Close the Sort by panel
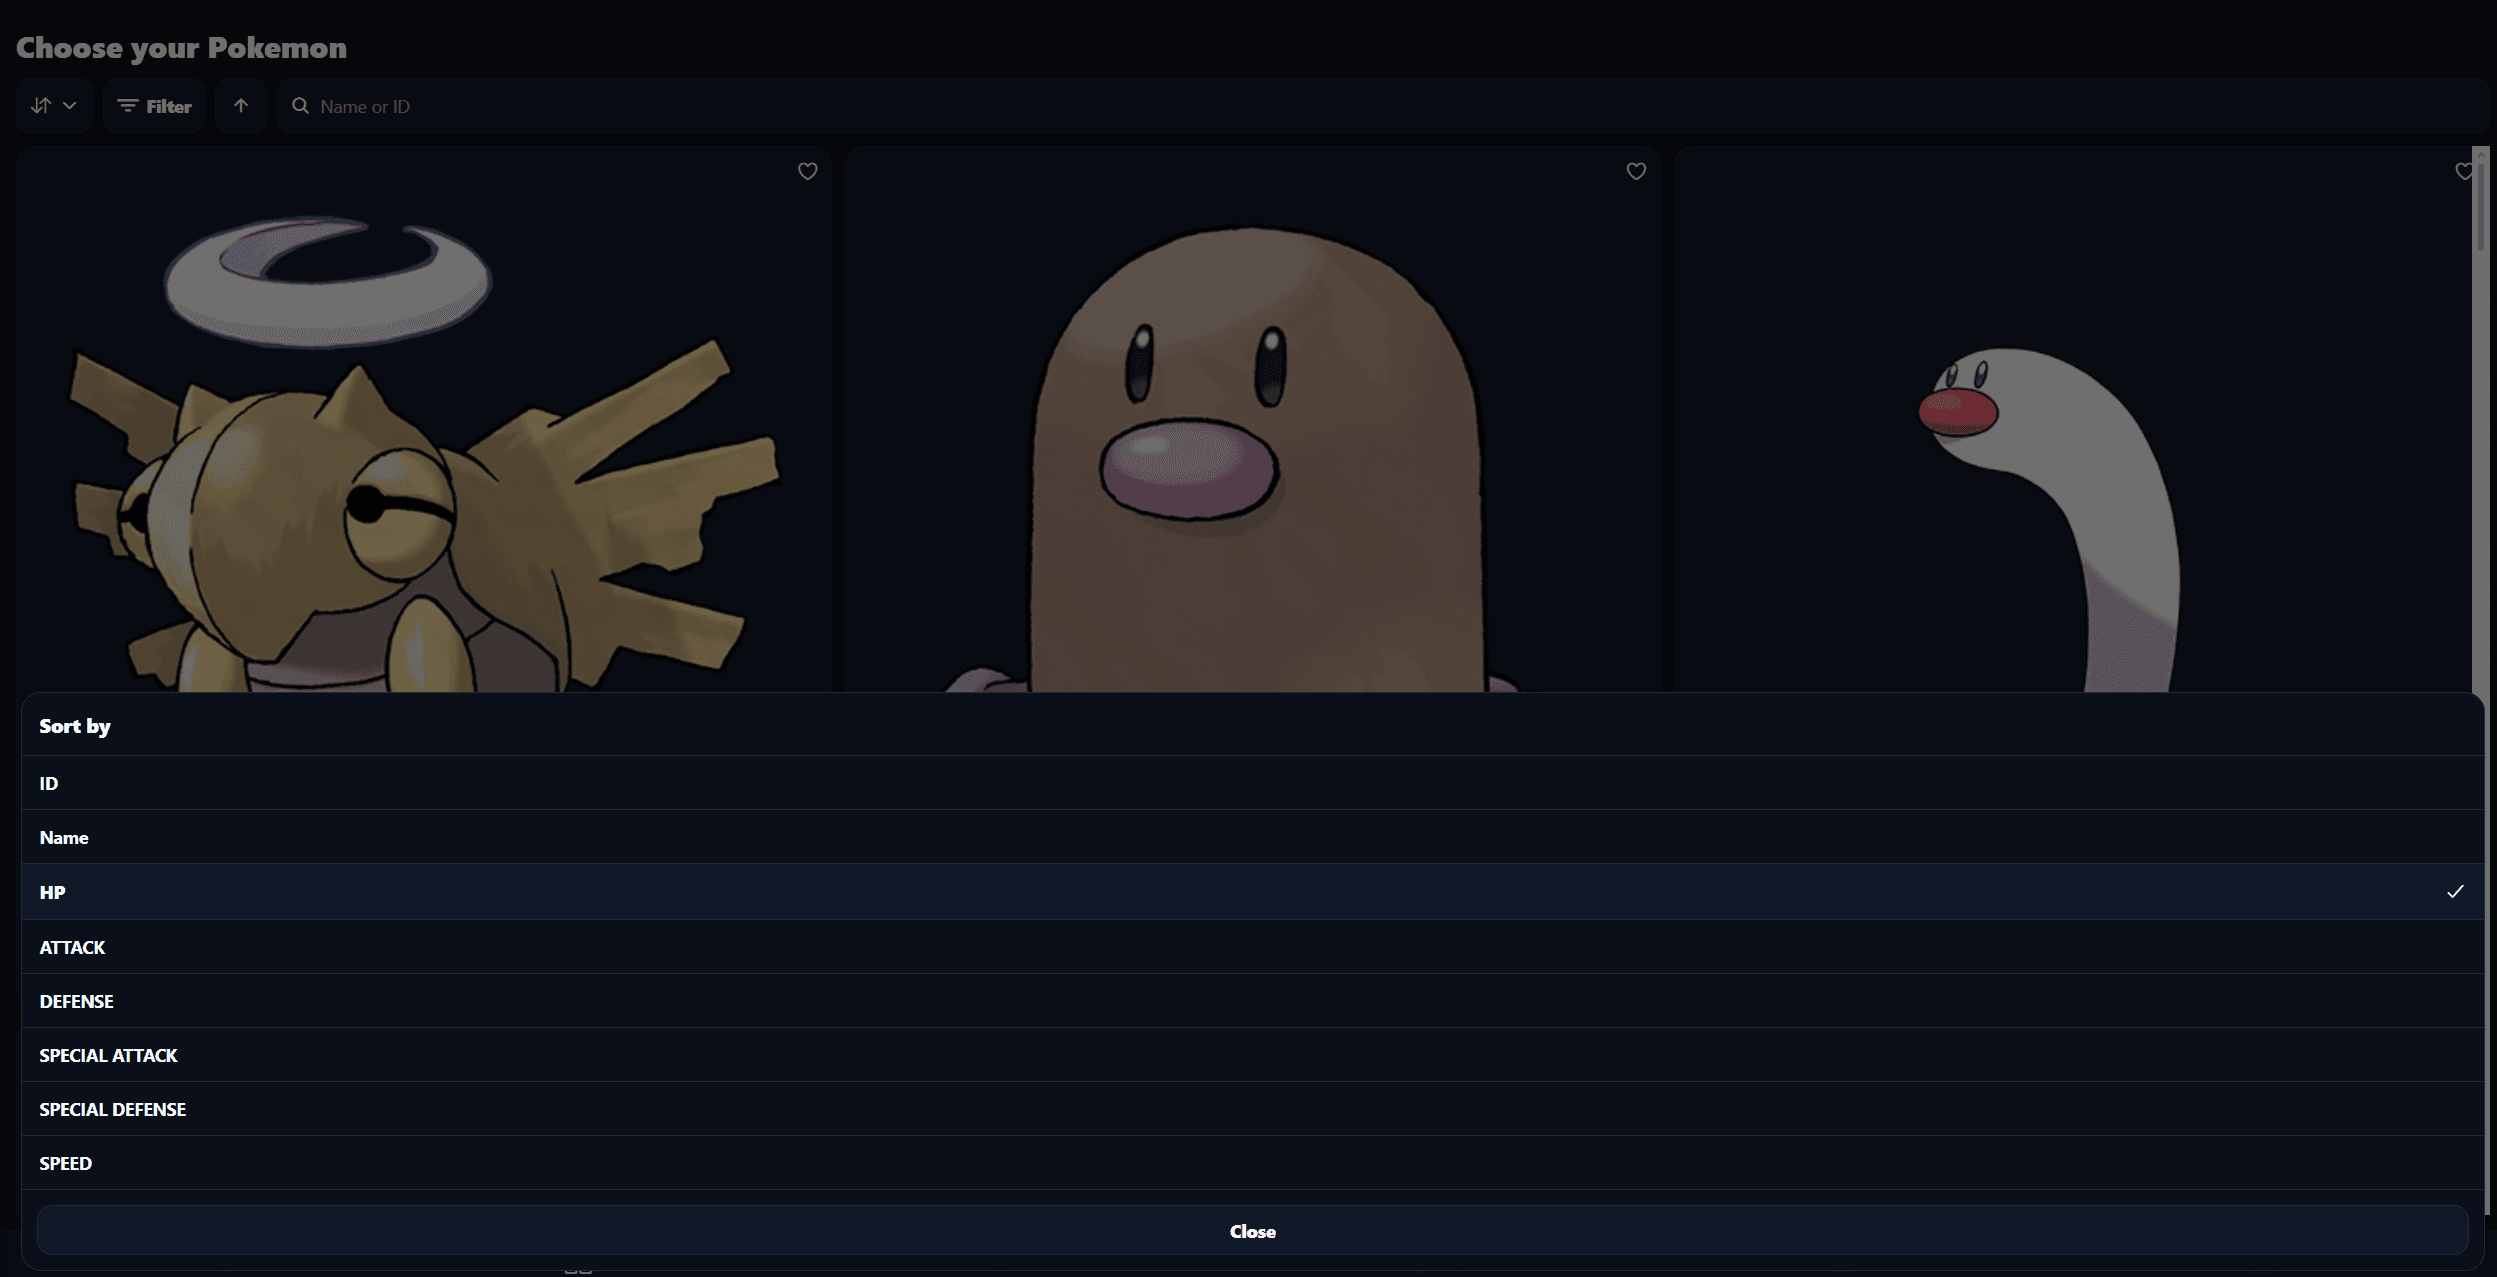Viewport: 2497px width, 1277px height. [1253, 1231]
